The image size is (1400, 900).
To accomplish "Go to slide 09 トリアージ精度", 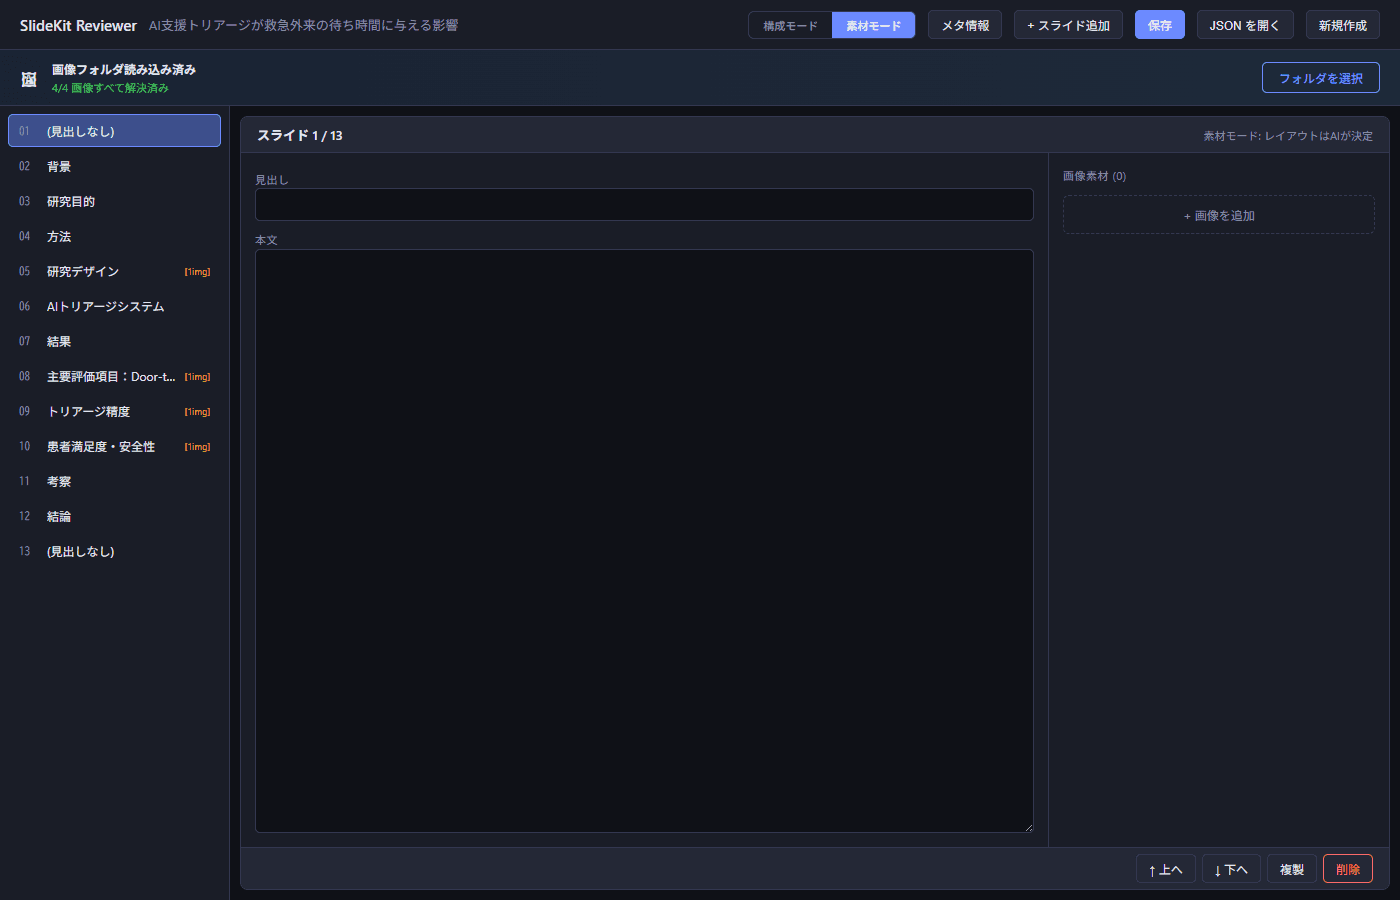I will 114,411.
